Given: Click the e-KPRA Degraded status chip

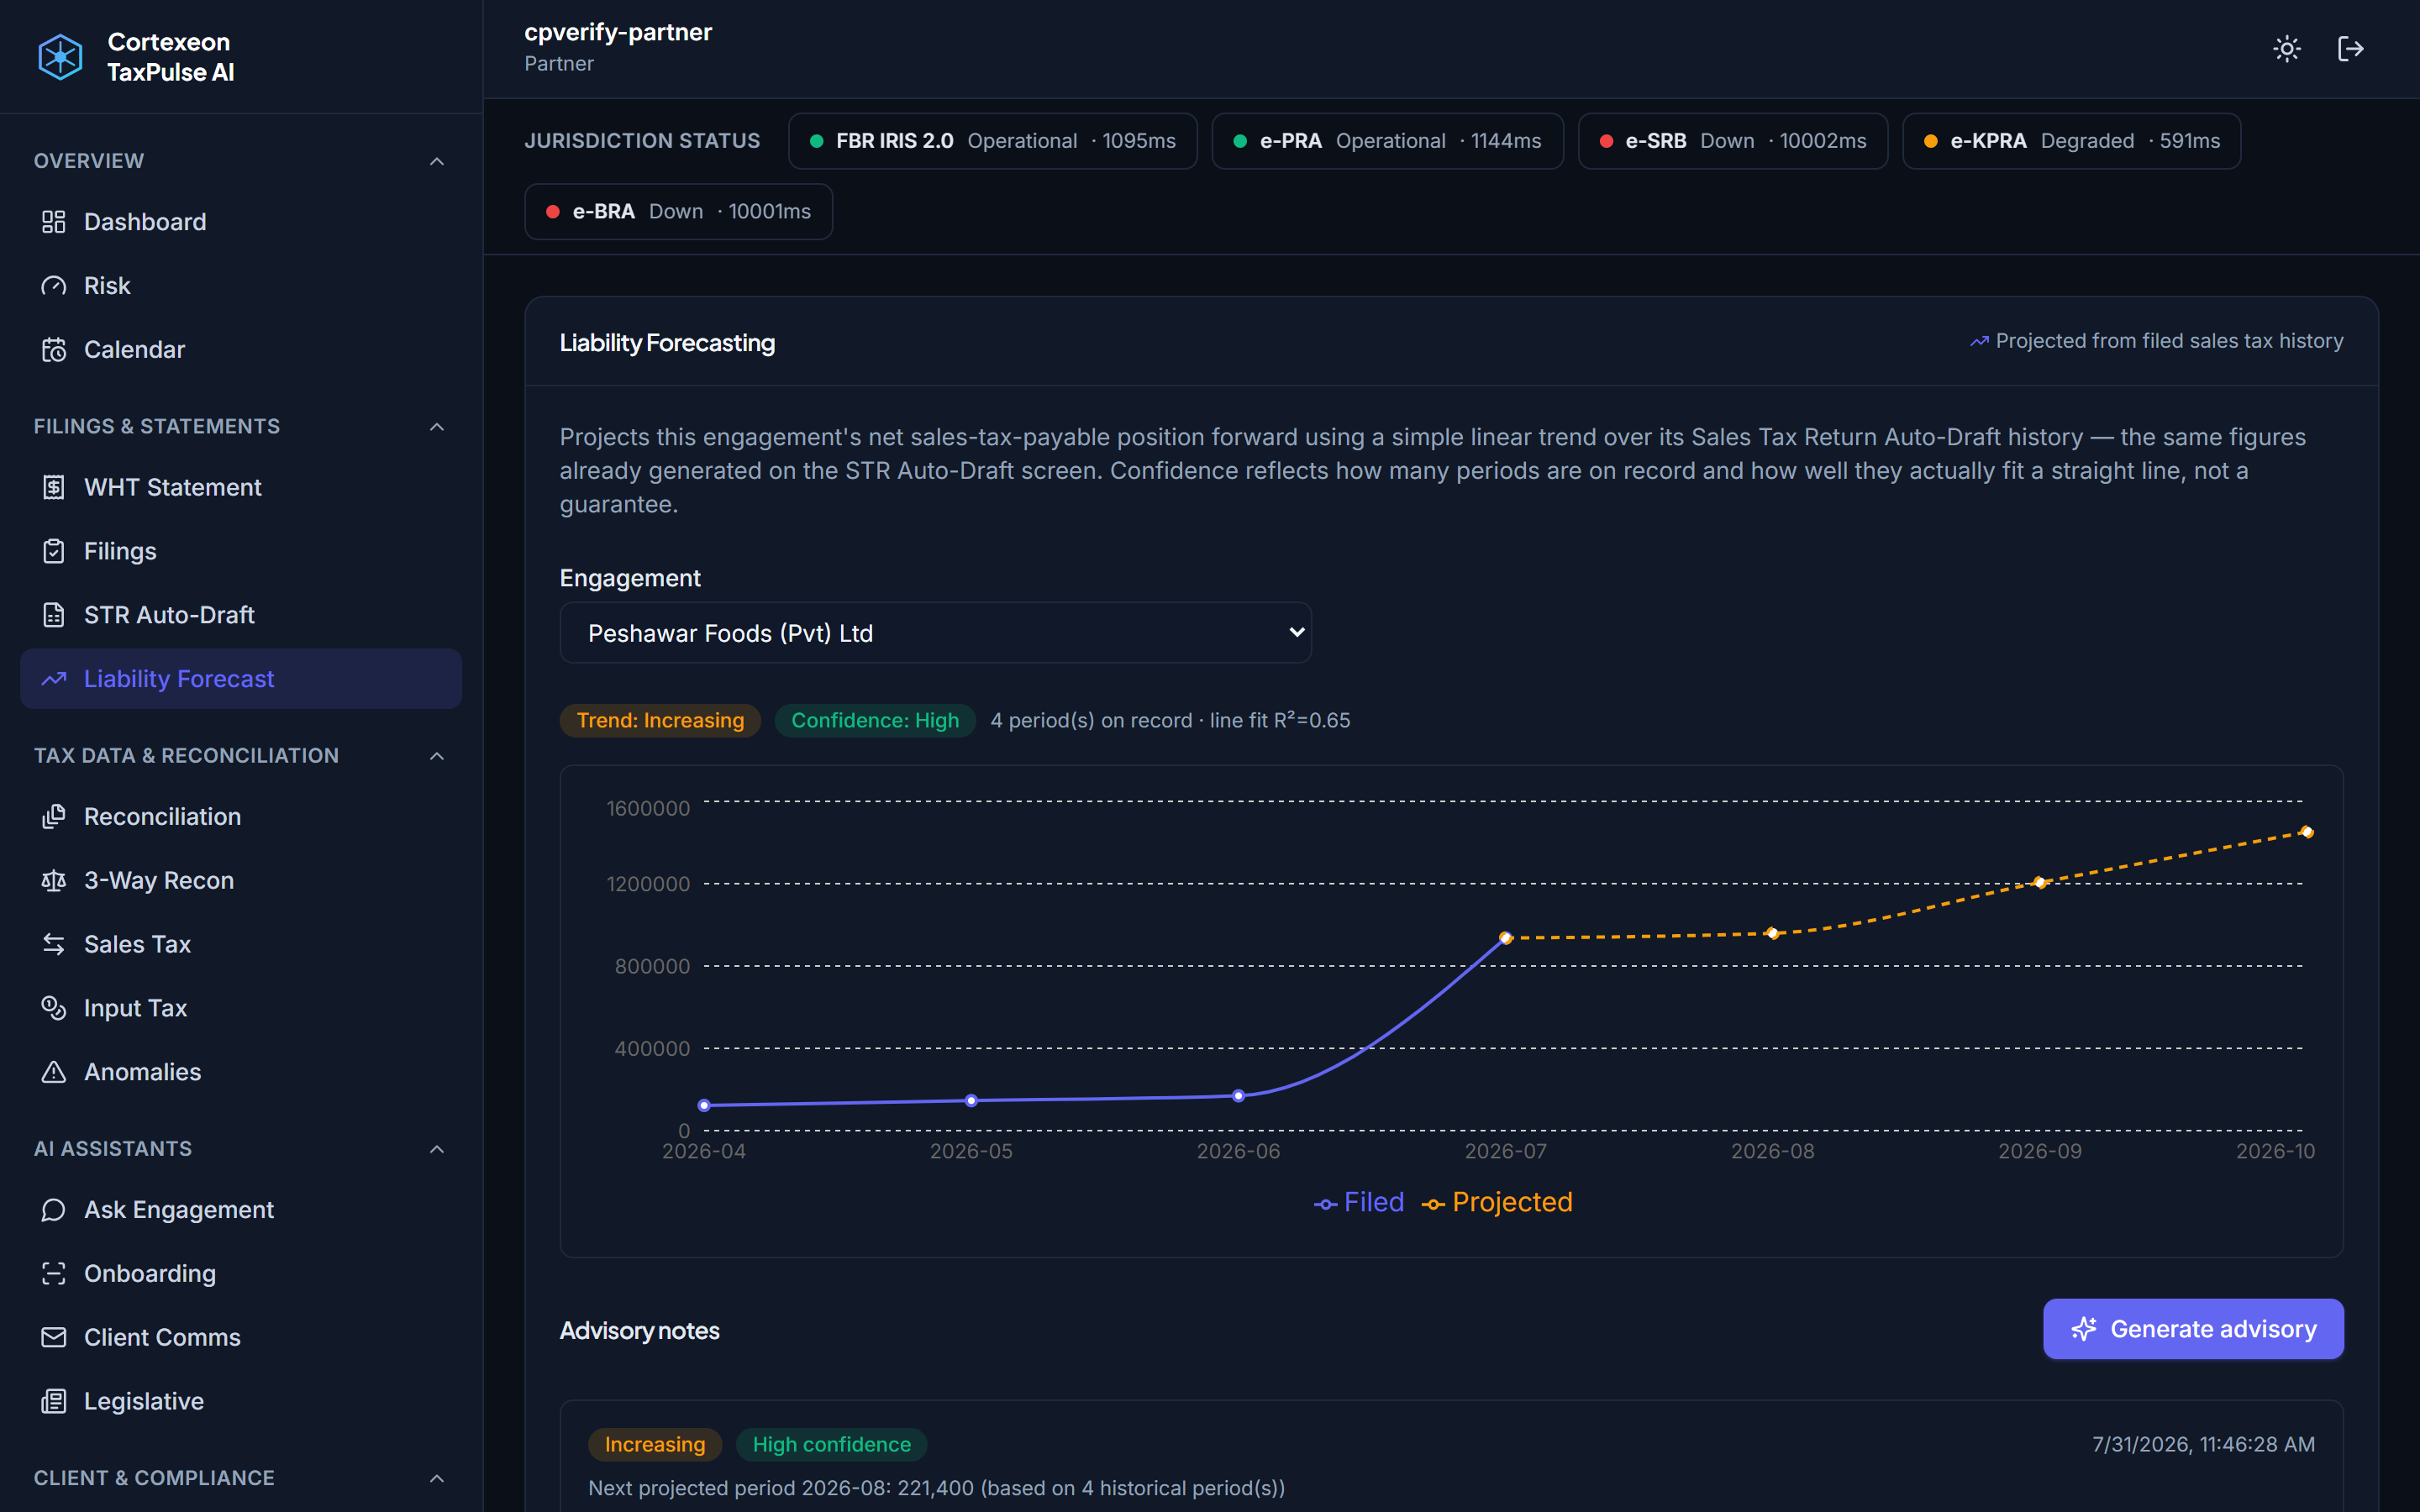Looking at the screenshot, I should [2071, 141].
